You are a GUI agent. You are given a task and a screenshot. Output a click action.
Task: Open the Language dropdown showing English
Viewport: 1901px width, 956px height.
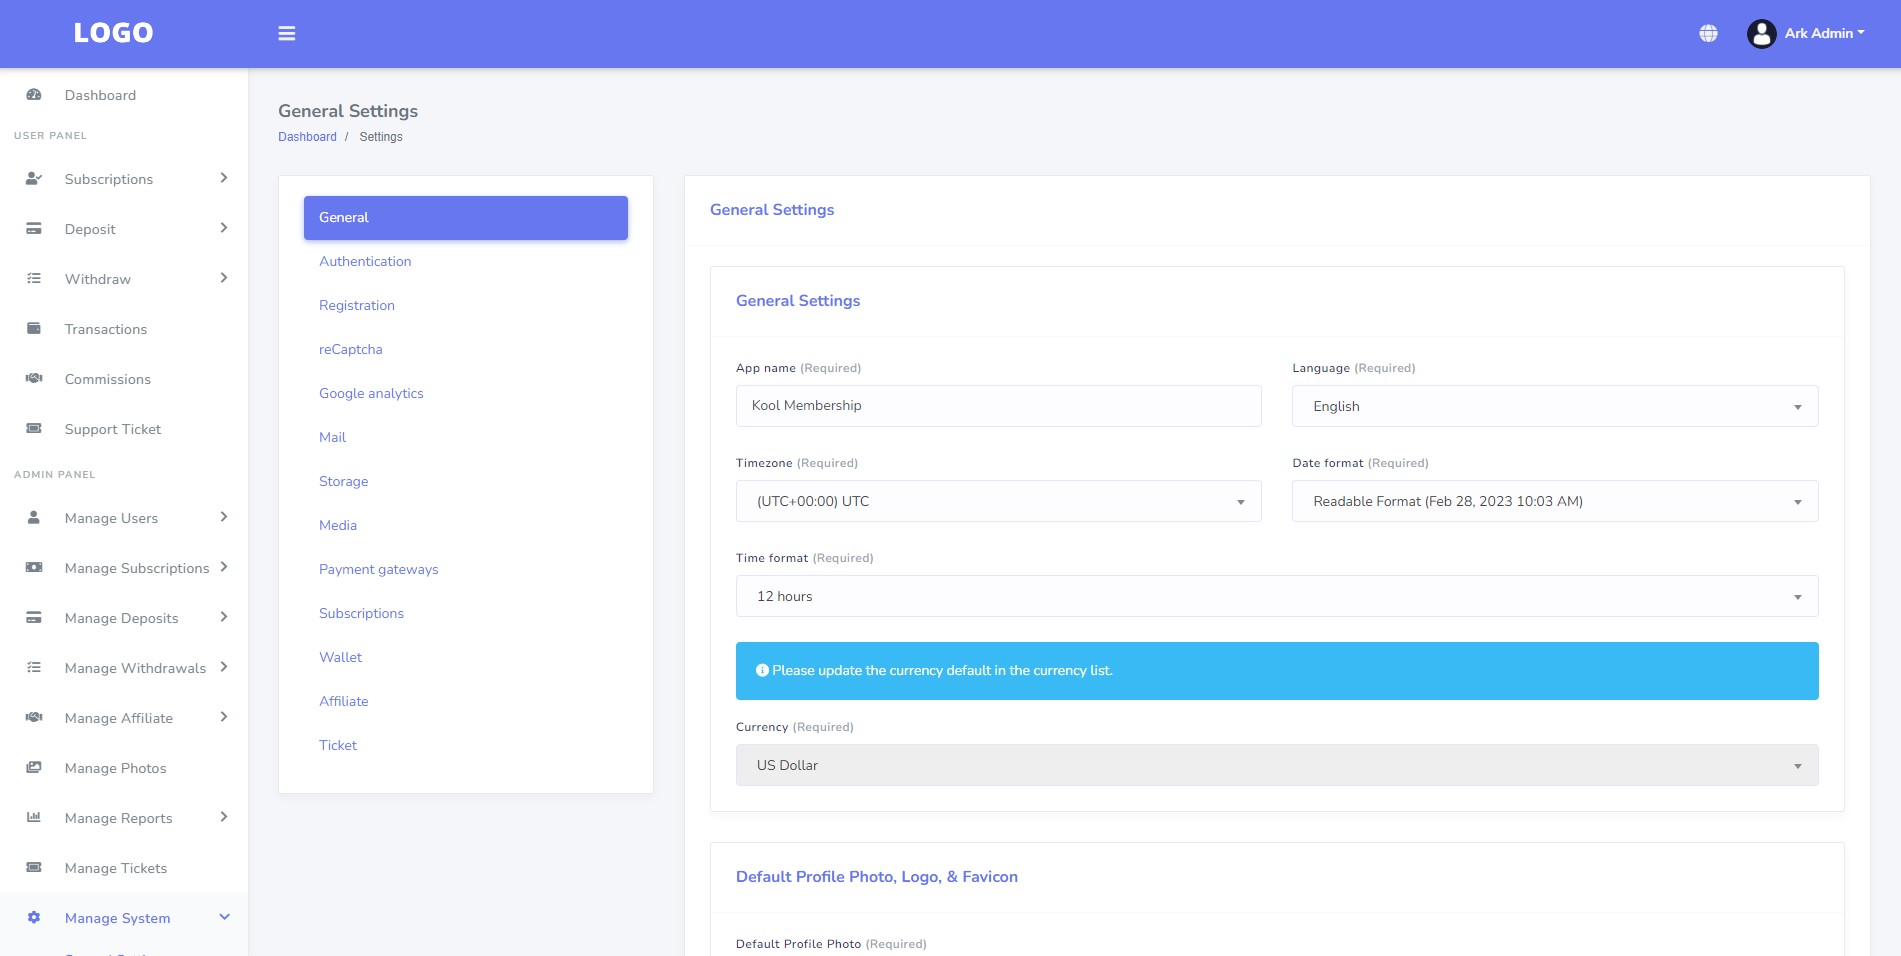(1554, 406)
